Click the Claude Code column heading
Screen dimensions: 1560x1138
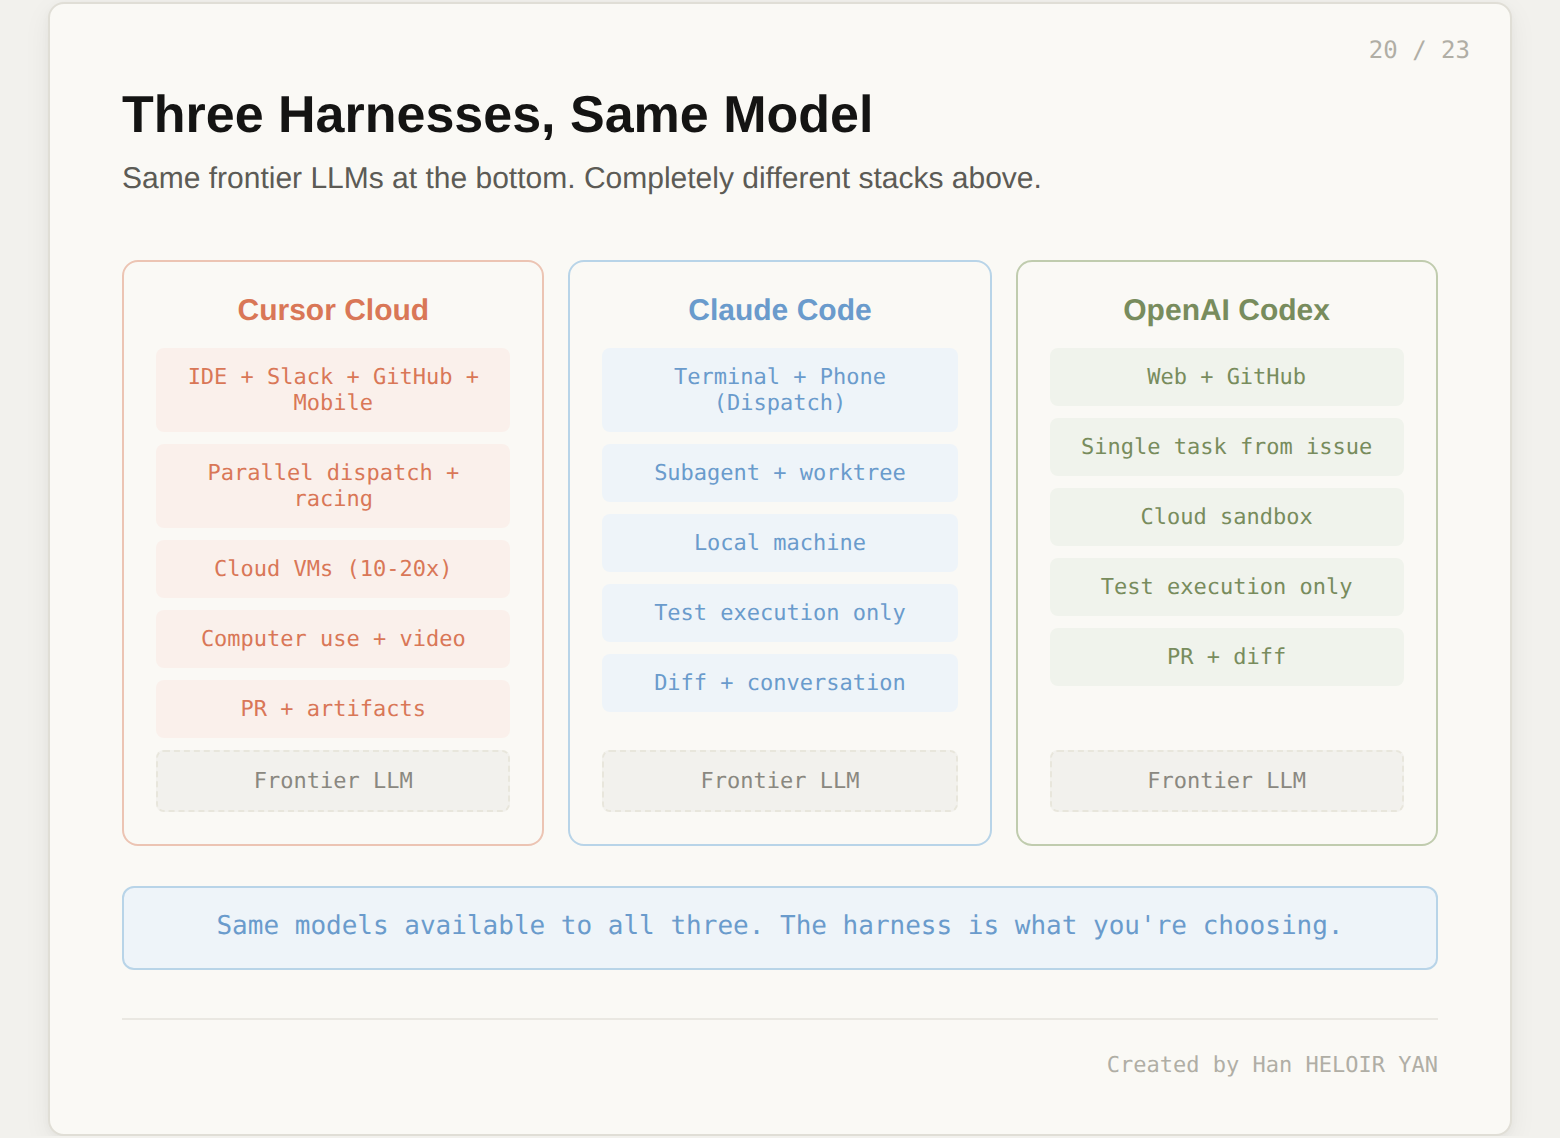779,310
